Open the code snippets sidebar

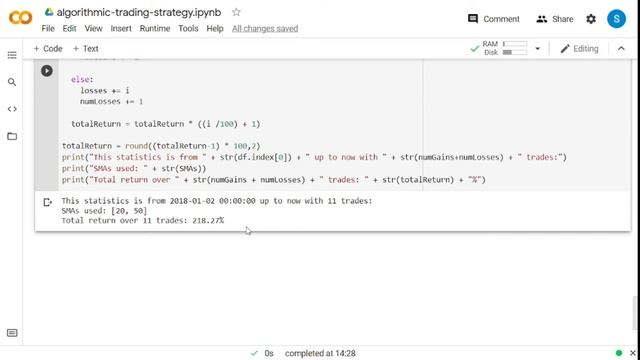[12, 109]
